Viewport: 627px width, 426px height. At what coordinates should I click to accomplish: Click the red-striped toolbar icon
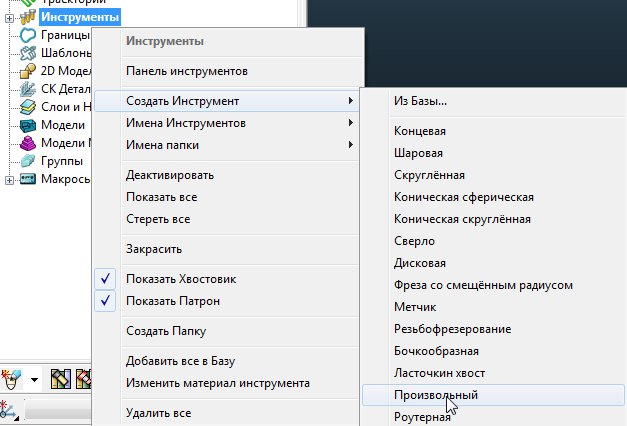point(84,379)
